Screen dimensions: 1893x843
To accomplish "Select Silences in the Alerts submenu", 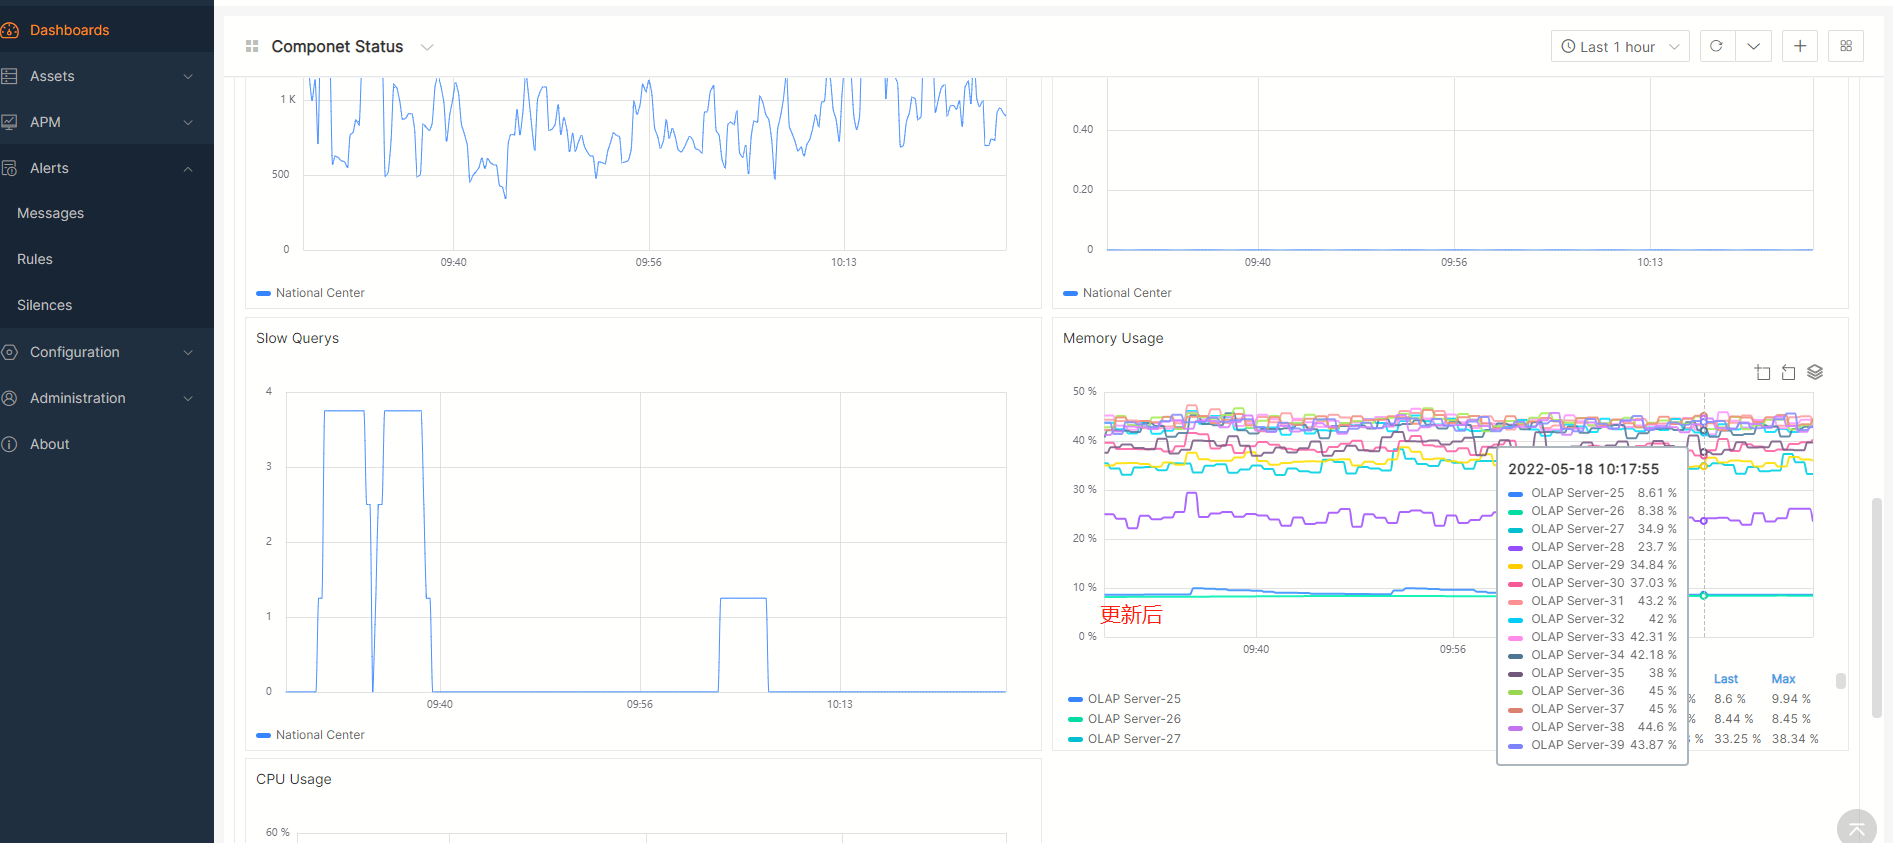I will click(45, 305).
